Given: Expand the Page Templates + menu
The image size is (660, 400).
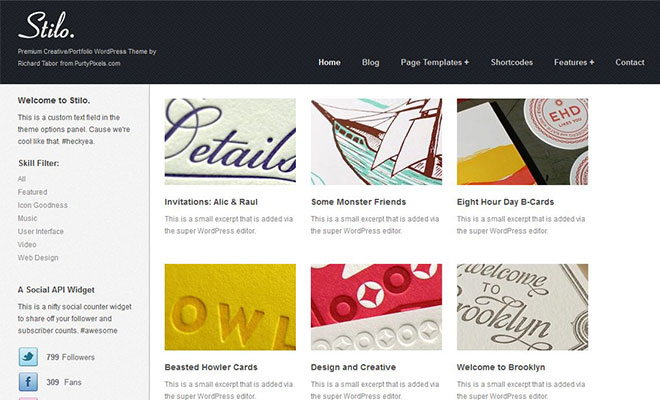Looking at the screenshot, I should (x=435, y=62).
